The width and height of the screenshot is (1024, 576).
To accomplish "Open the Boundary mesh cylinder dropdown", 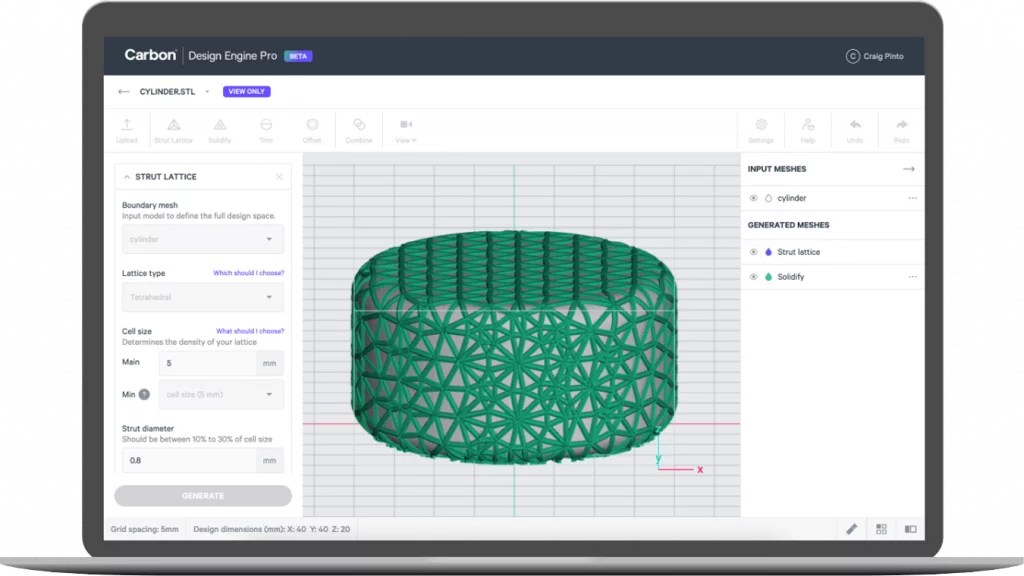I will (202, 239).
